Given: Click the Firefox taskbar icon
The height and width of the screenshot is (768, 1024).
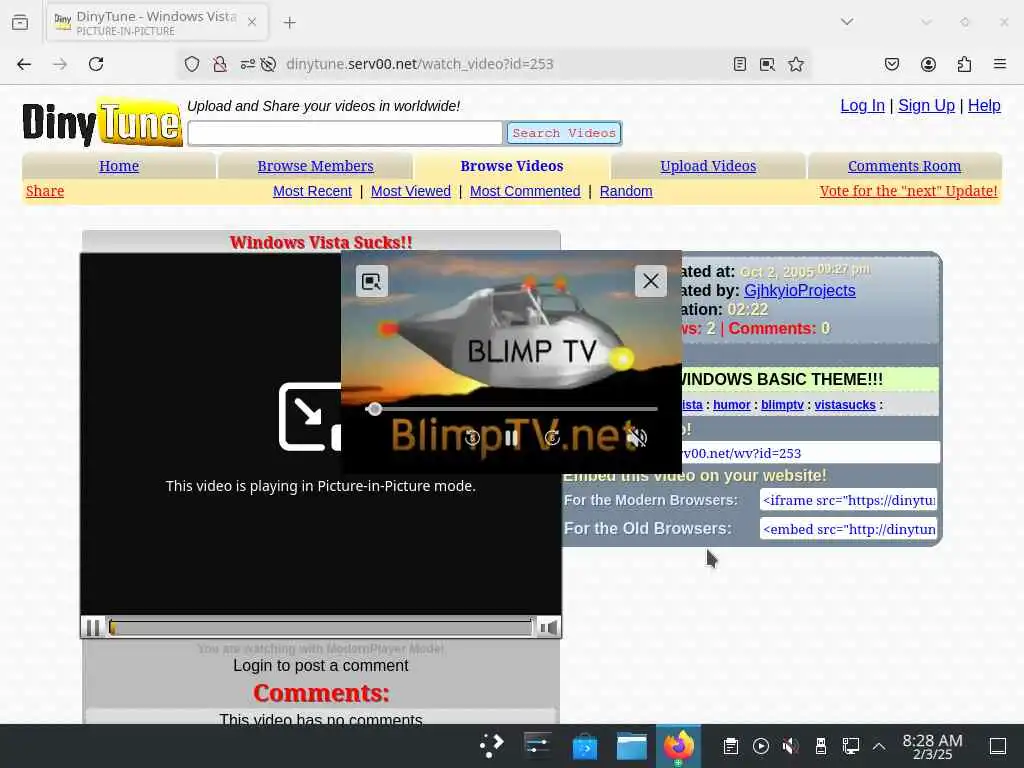Looking at the screenshot, I should coord(679,746).
